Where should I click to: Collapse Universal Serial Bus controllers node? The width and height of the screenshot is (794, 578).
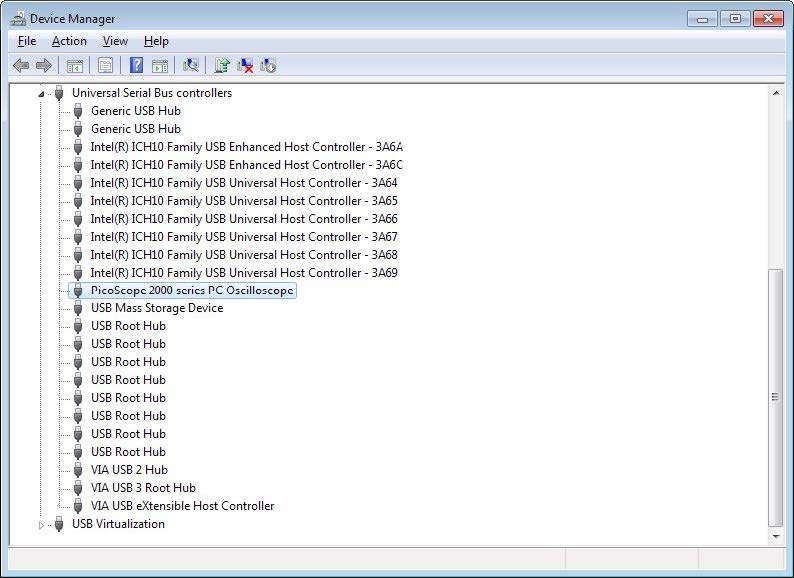[x=42, y=93]
